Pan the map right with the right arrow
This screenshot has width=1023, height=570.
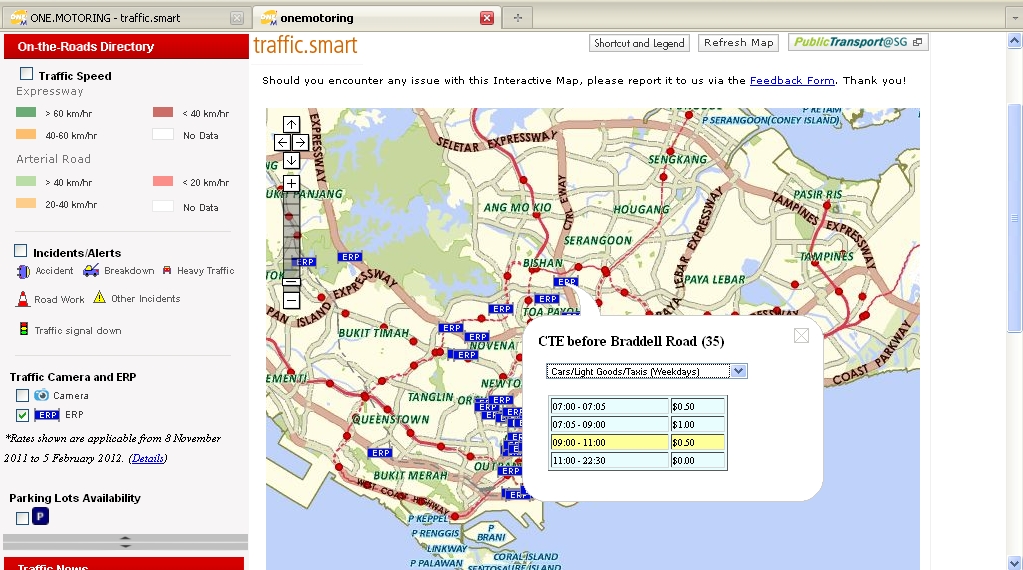click(300, 142)
